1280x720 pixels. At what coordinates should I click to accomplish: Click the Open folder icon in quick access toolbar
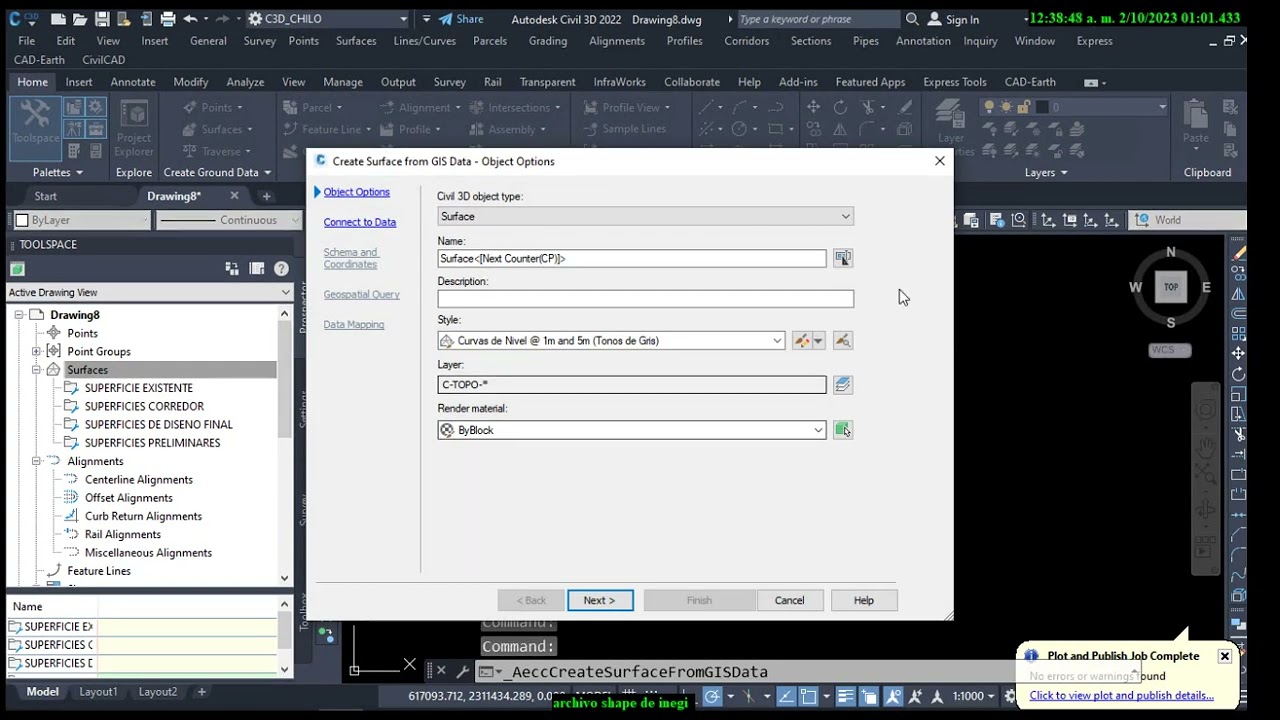point(80,19)
